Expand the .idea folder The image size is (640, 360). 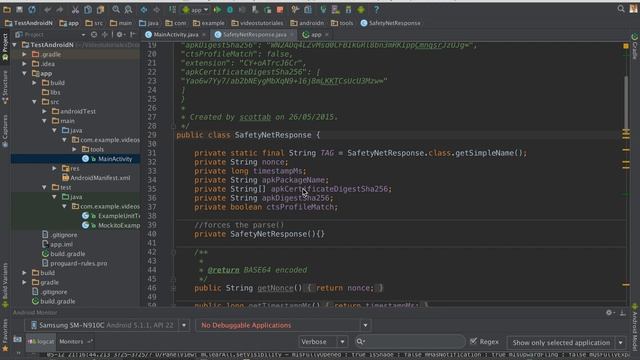[x=24, y=64]
